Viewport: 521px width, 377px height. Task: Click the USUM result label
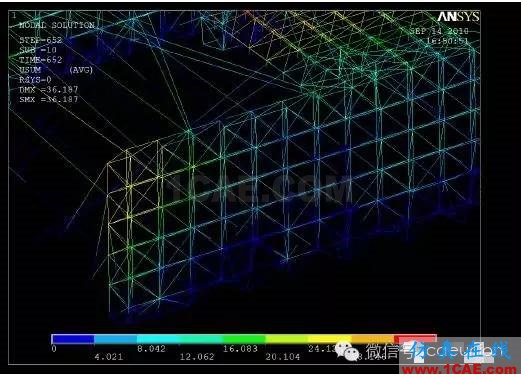click(30, 70)
